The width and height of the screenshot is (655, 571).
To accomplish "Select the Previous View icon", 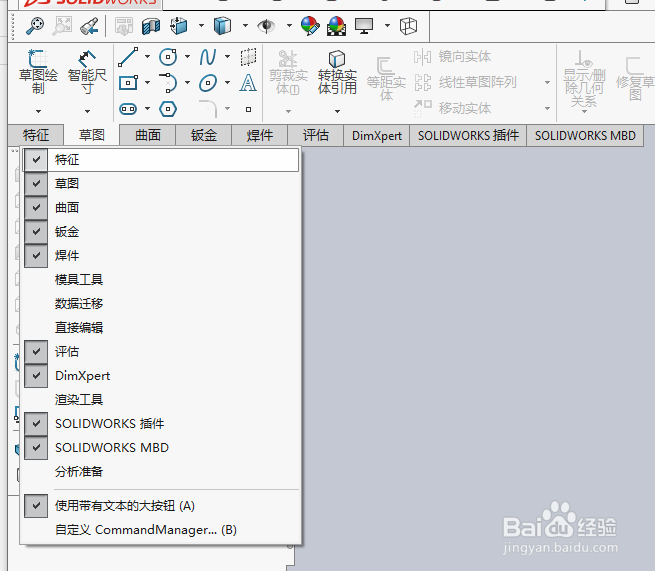I will coord(89,26).
